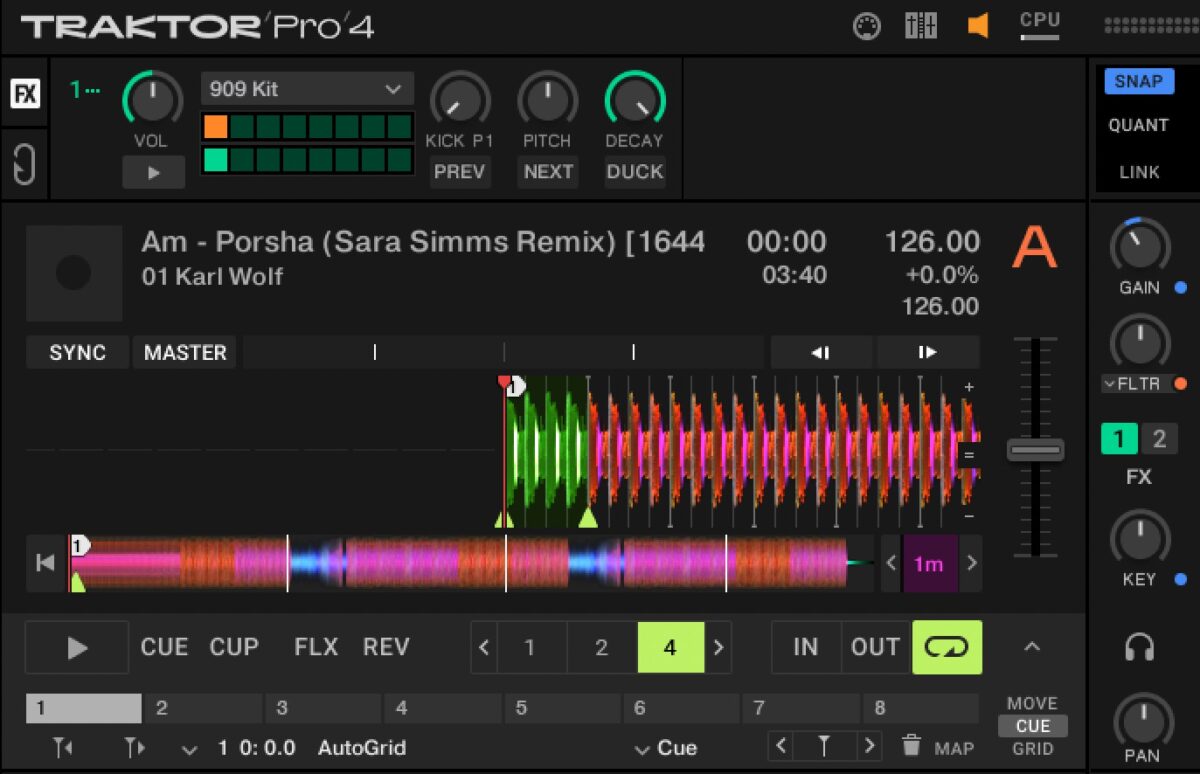Viewport: 1200px width, 774px height.
Task: Enable SYNC on deck A
Action: pos(78,352)
